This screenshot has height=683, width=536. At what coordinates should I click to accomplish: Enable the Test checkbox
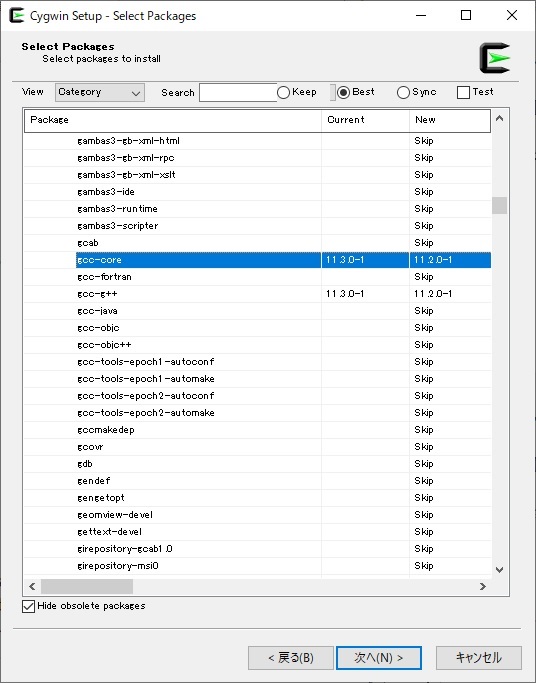(463, 92)
